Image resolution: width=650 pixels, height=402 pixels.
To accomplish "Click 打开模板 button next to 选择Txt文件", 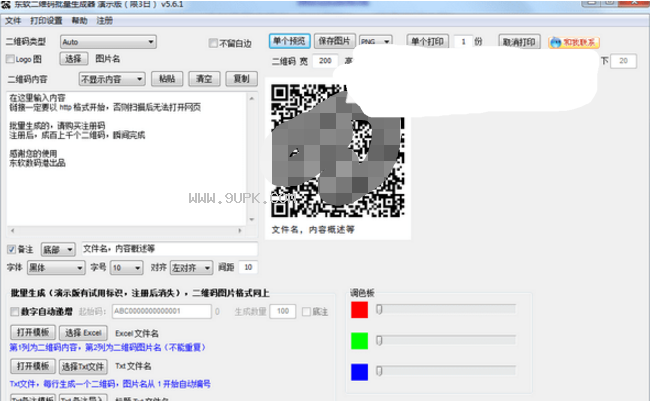I will click(x=33, y=366).
